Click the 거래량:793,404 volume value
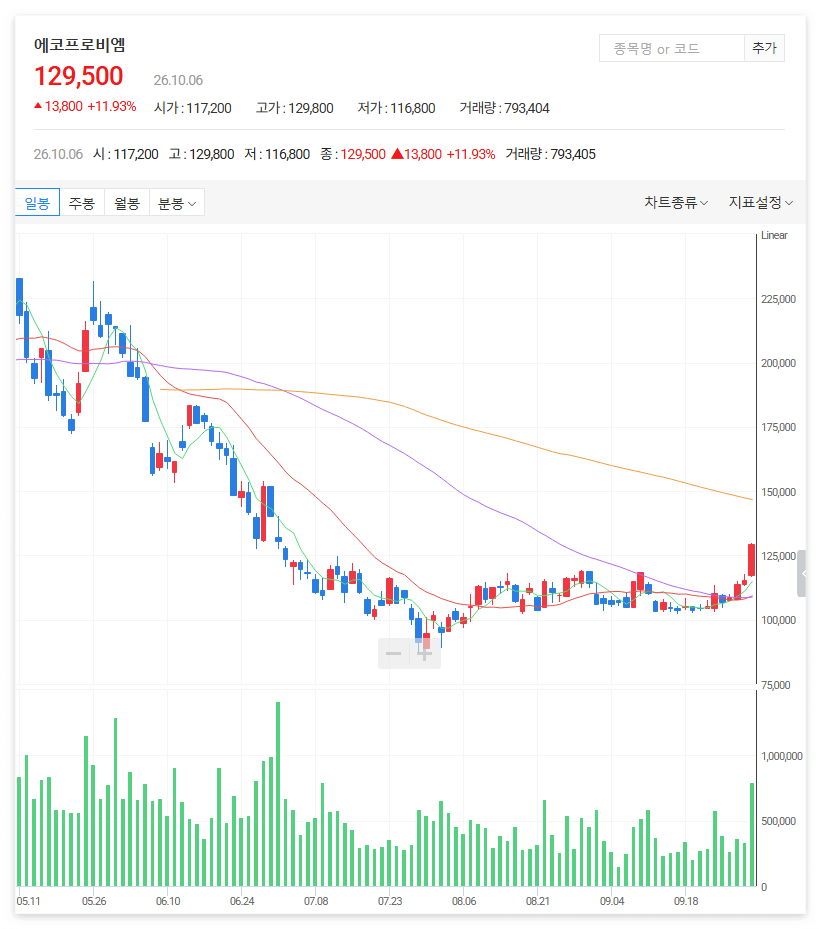 tap(505, 108)
